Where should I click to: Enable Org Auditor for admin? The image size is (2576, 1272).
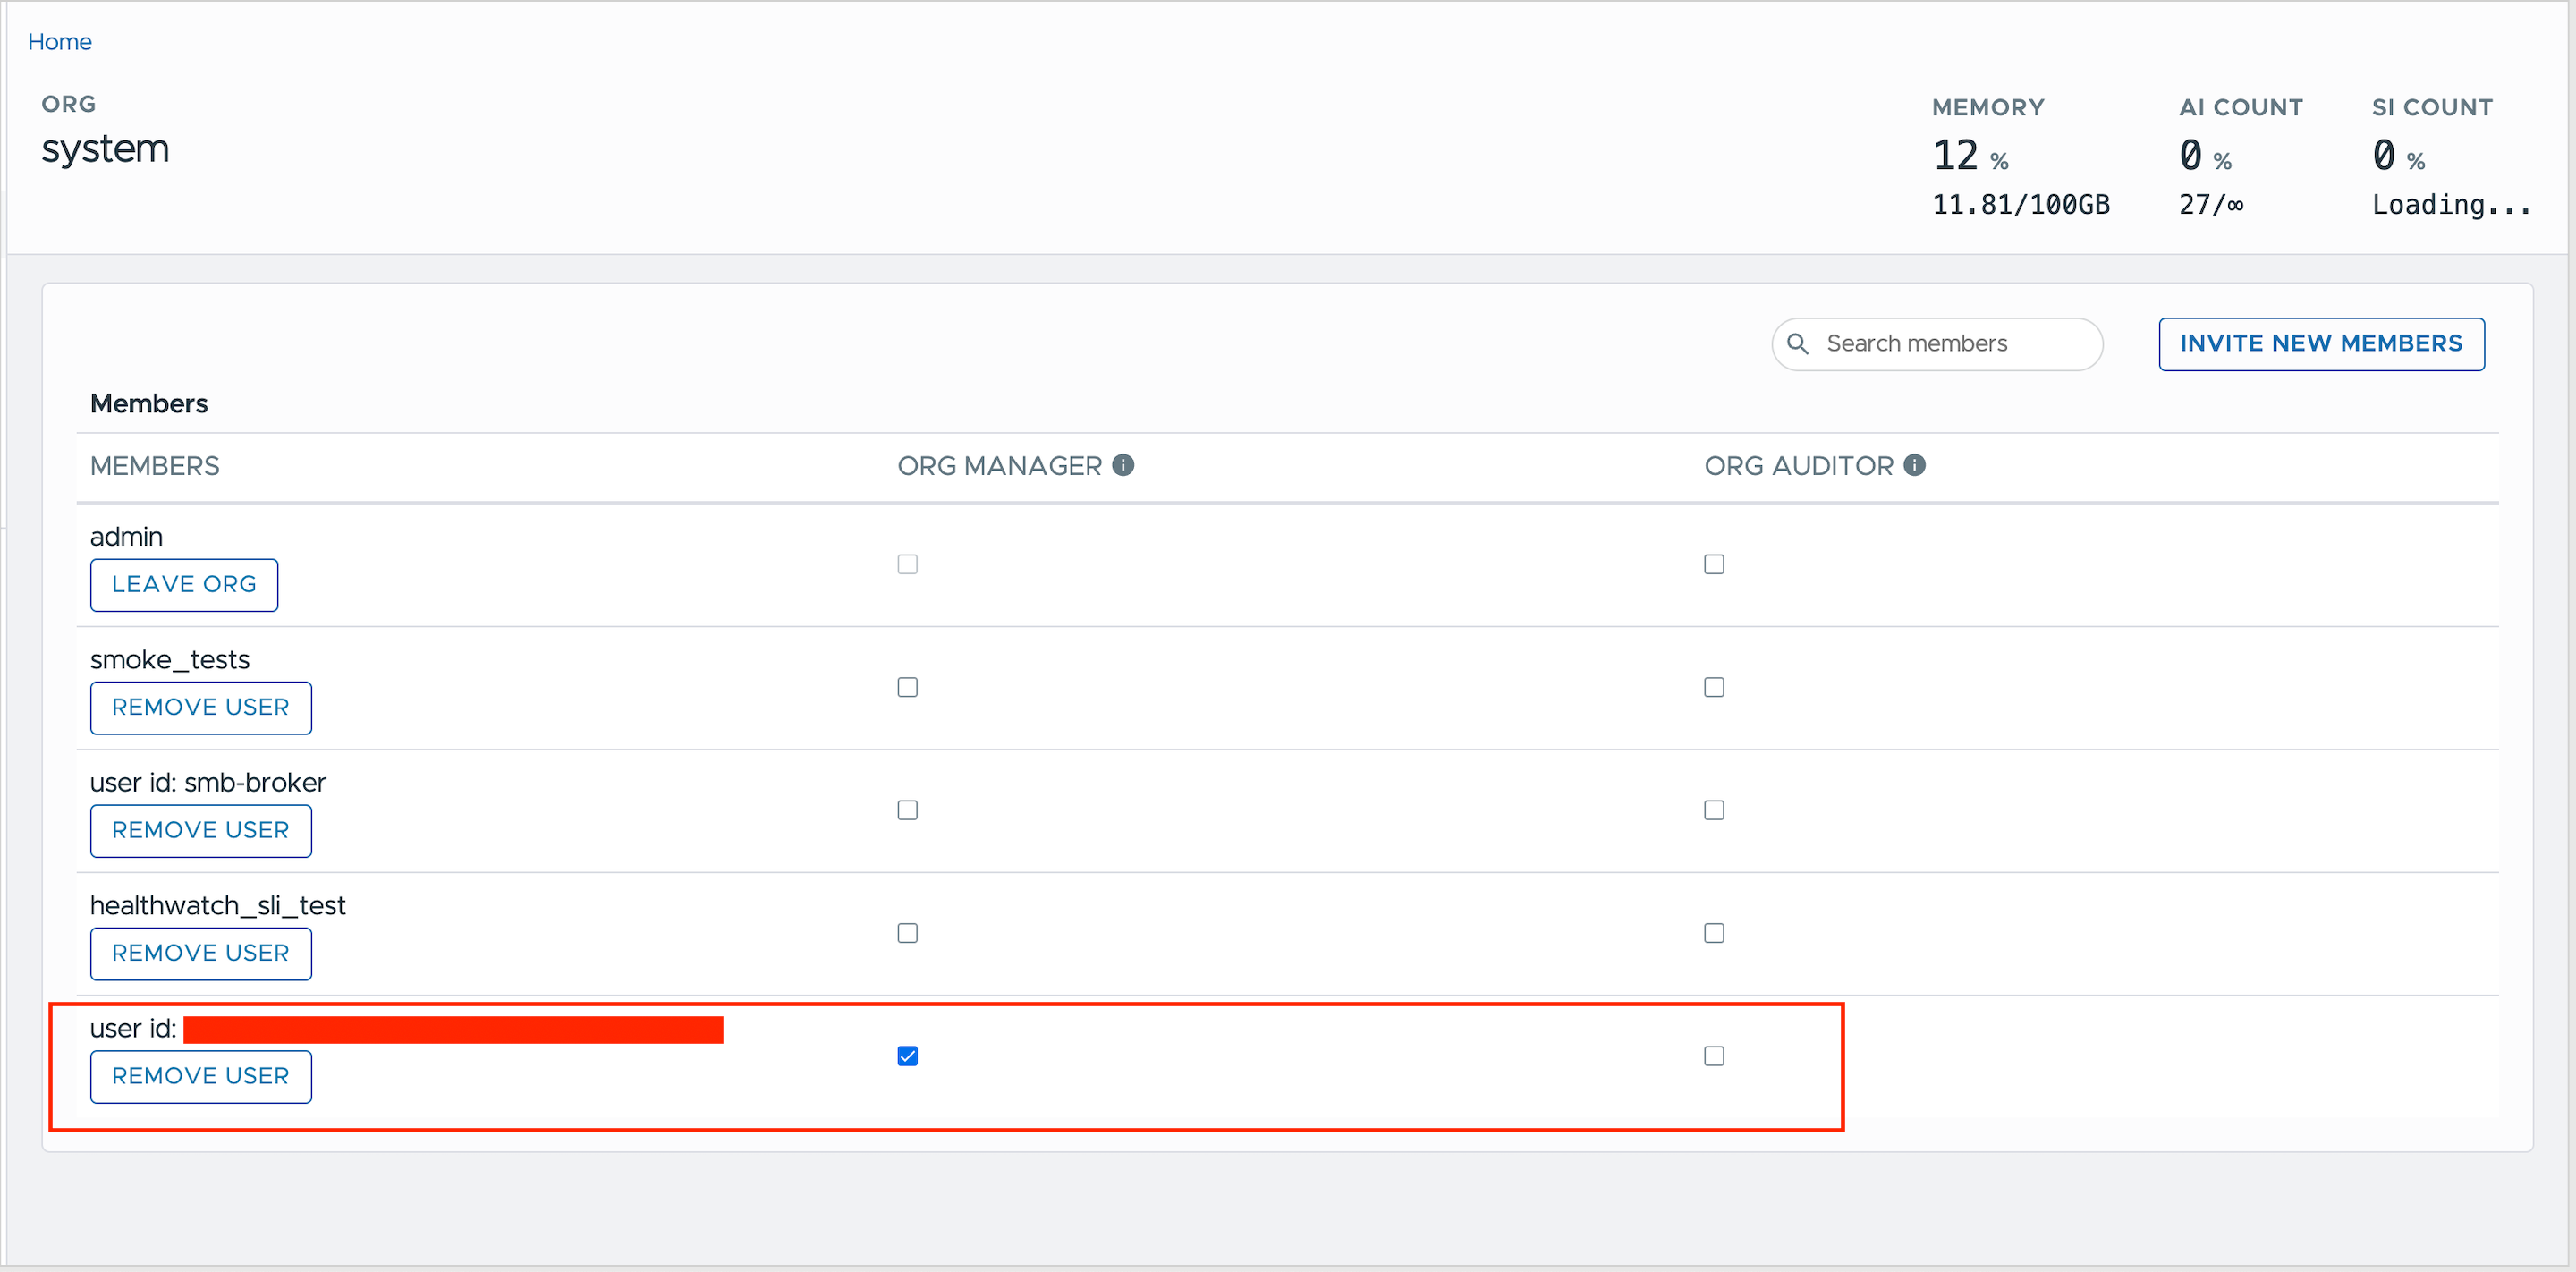(1714, 564)
